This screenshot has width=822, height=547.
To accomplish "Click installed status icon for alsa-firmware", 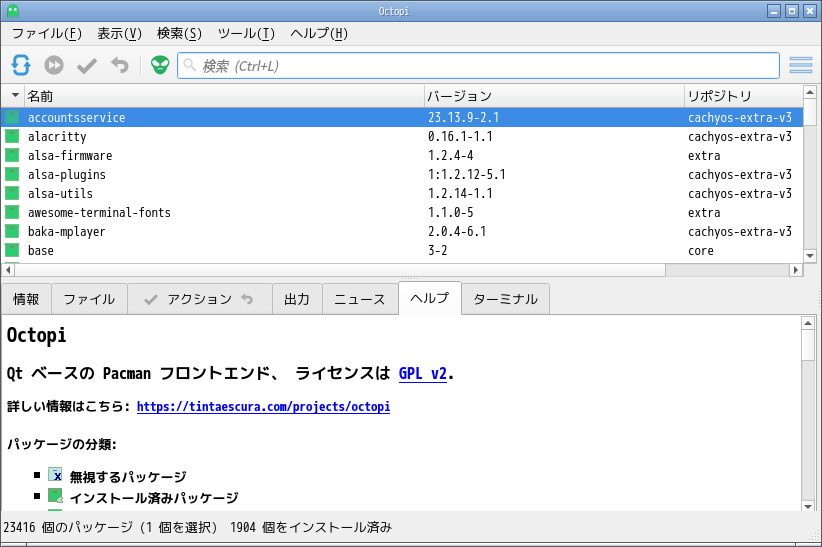I will pos(12,155).
